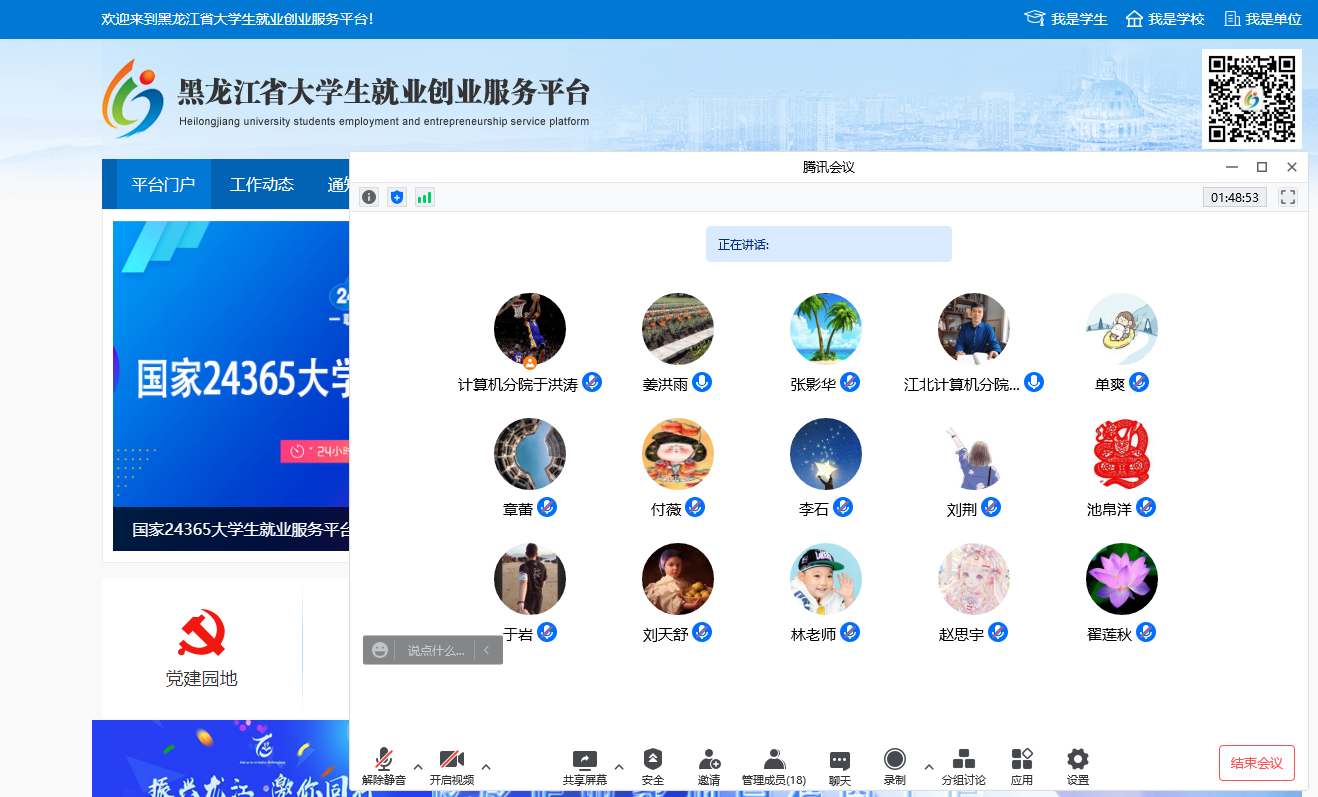The height and width of the screenshot is (797, 1318).
Task: Click 我是学生 link in top bar
Action: pyautogui.click(x=1066, y=19)
